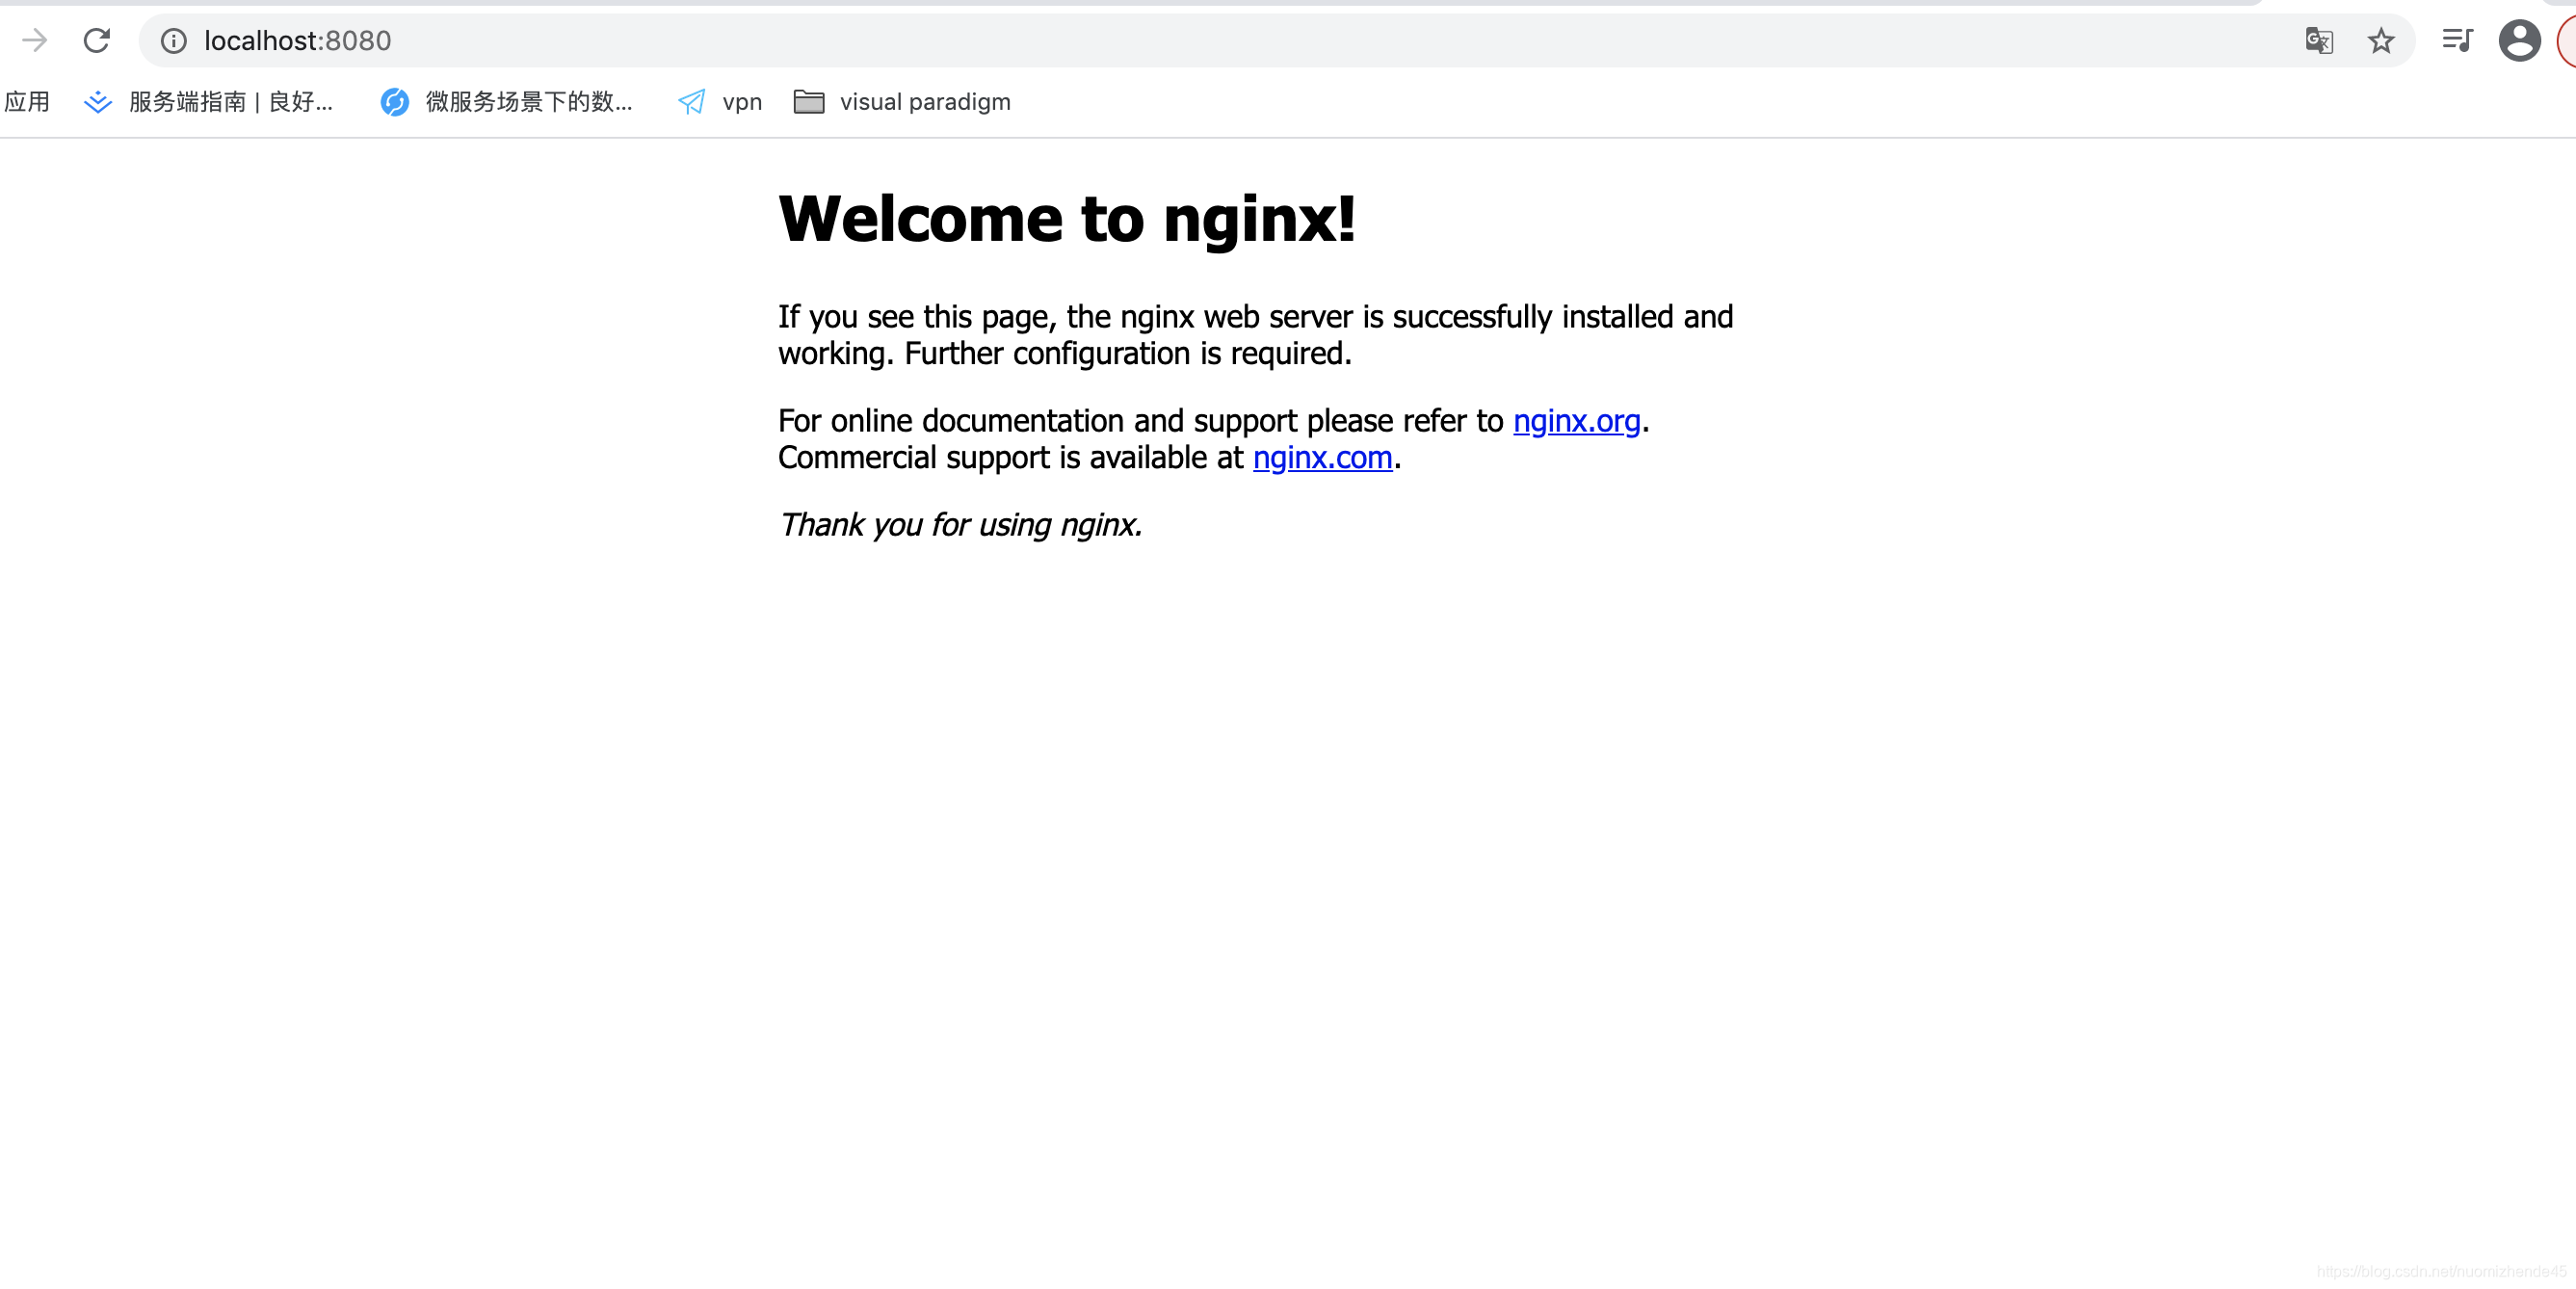
Task: Open the media control icon
Action: [2456, 40]
